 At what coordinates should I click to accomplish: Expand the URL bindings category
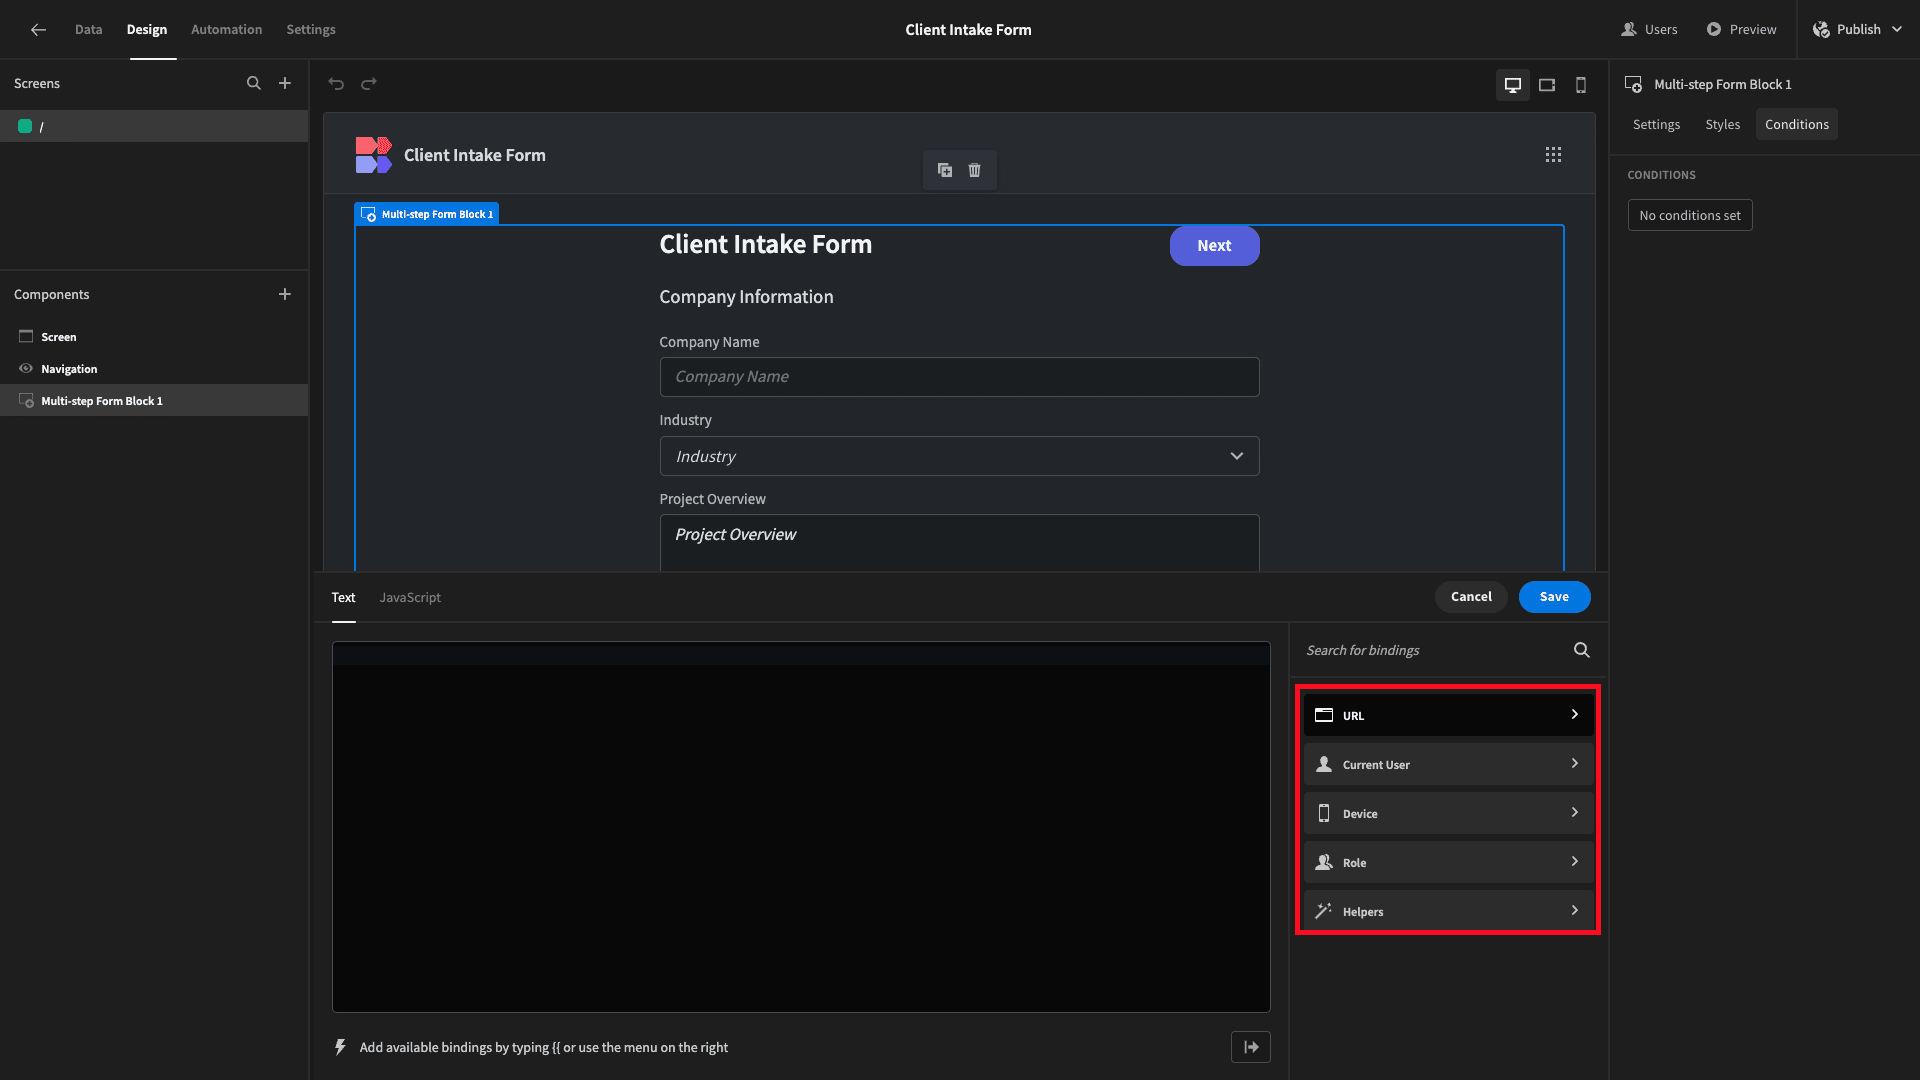pyautogui.click(x=1449, y=715)
